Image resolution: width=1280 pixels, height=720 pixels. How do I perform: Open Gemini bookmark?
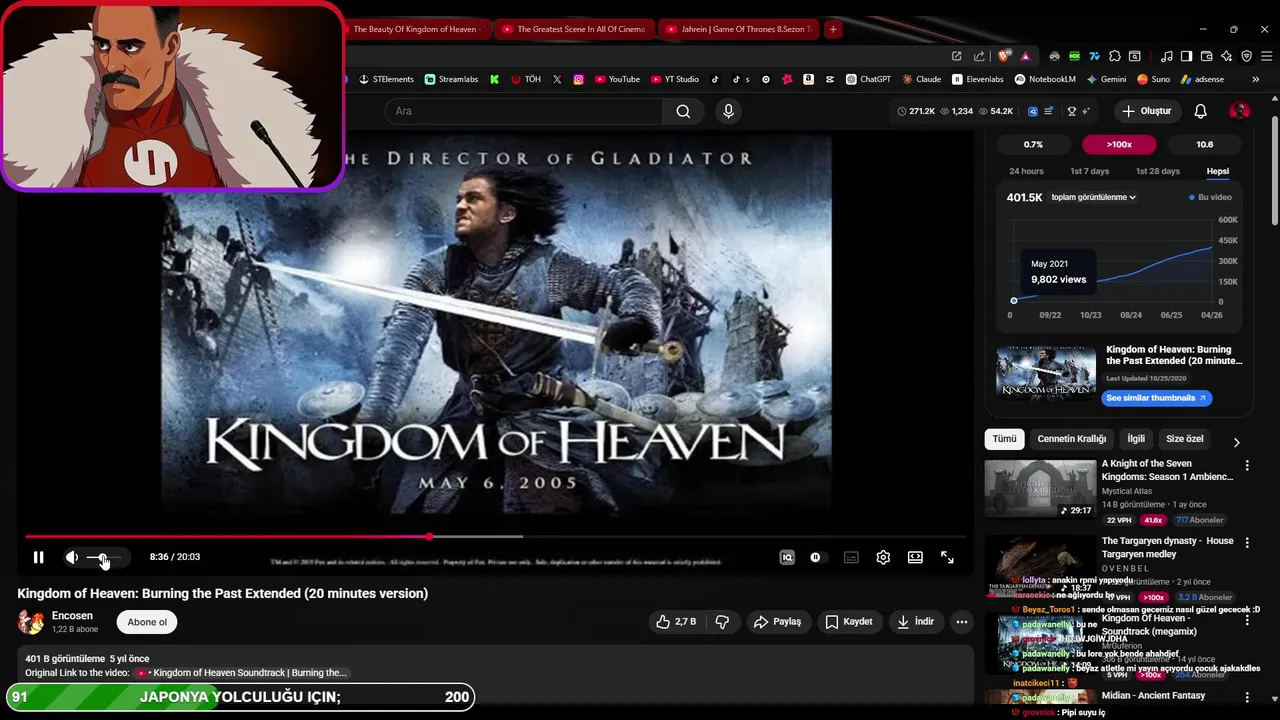coord(1106,79)
